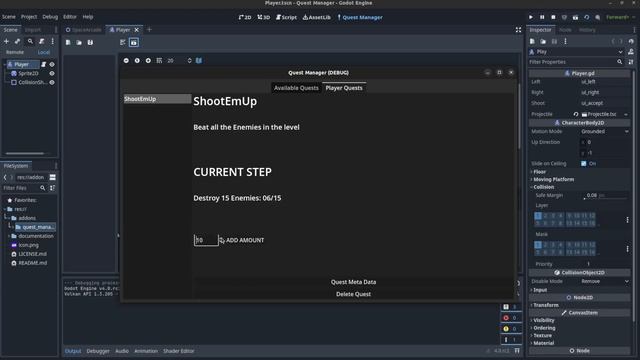Open the scene tree search filter icon
The width and height of the screenshot is (640, 360).
coord(30,41)
